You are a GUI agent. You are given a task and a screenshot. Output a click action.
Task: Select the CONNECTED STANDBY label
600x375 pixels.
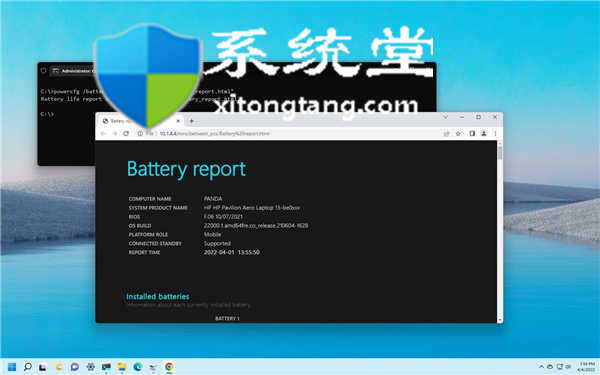[x=155, y=243]
